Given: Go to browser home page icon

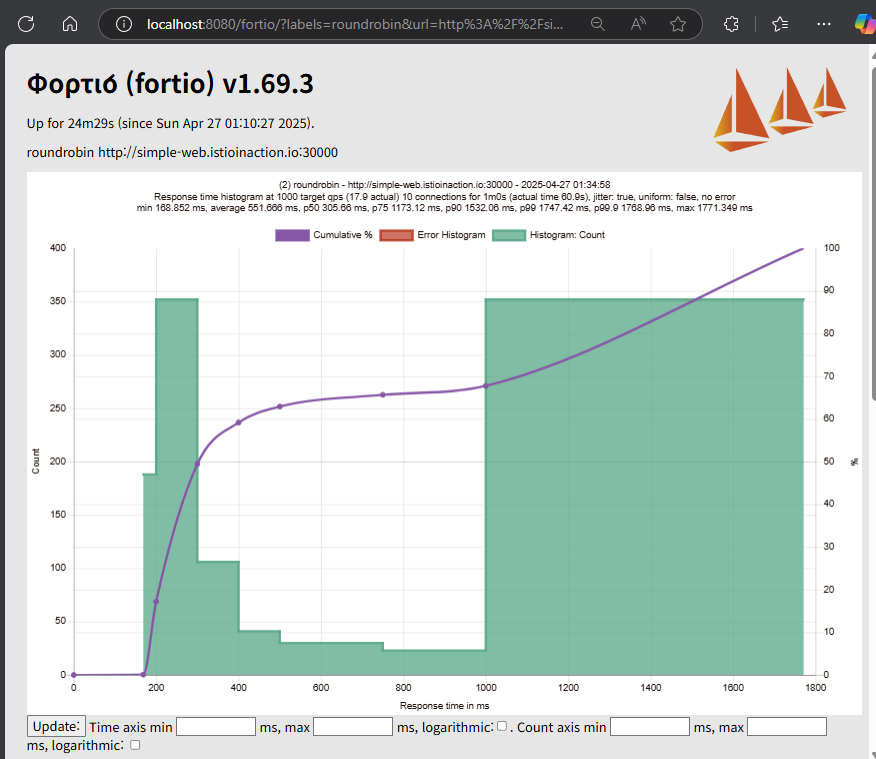Looking at the screenshot, I should pos(70,24).
